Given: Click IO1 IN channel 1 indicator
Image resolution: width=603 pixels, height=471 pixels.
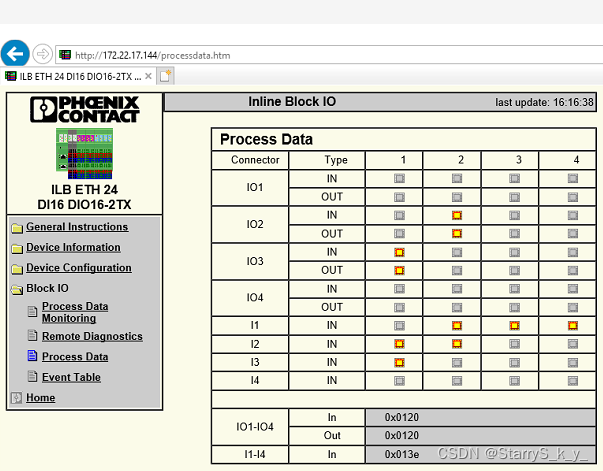Looking at the screenshot, I should pyautogui.click(x=400, y=178).
